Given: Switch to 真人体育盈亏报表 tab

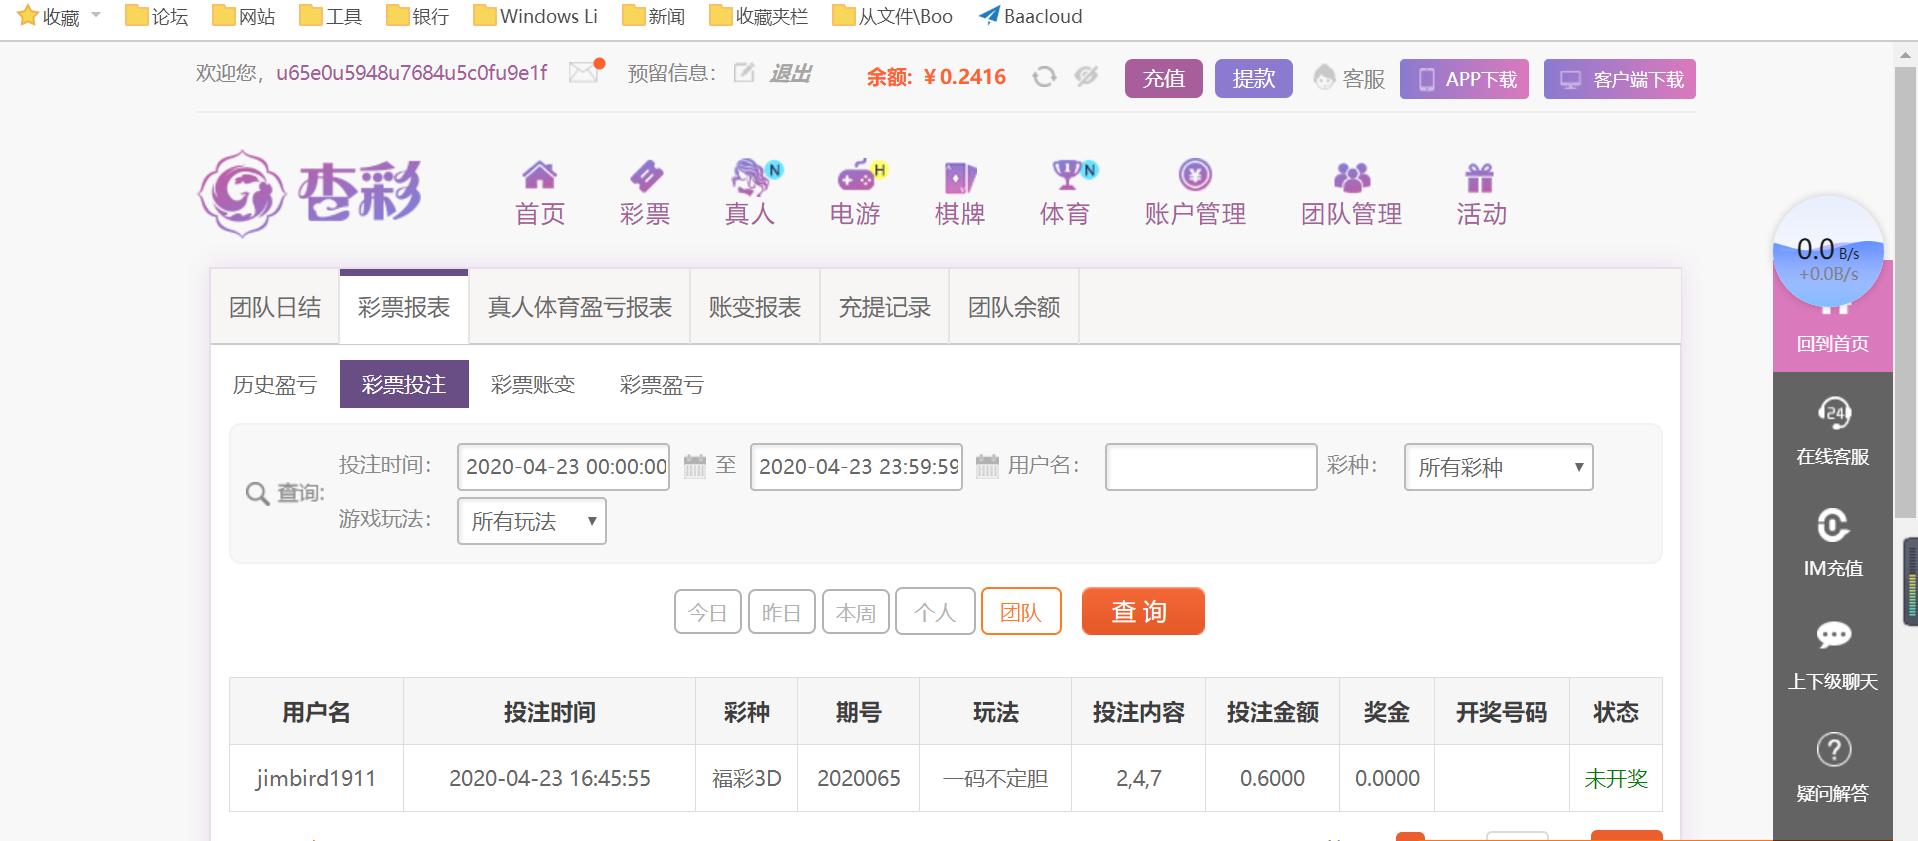Looking at the screenshot, I should [x=579, y=307].
